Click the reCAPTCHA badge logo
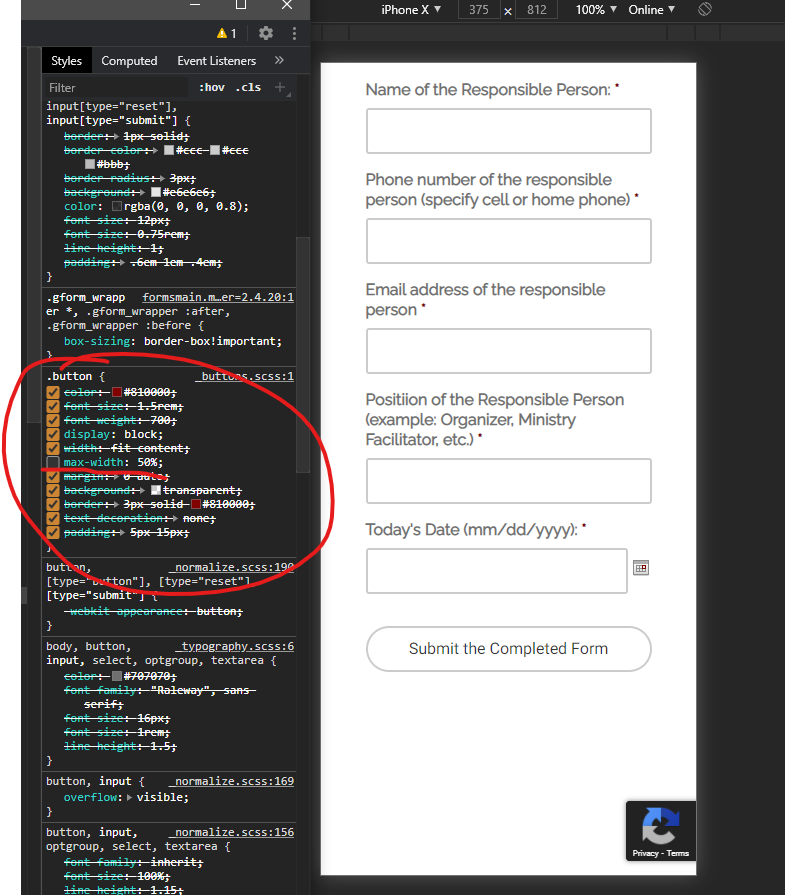This screenshot has width=785, height=895. [660, 825]
